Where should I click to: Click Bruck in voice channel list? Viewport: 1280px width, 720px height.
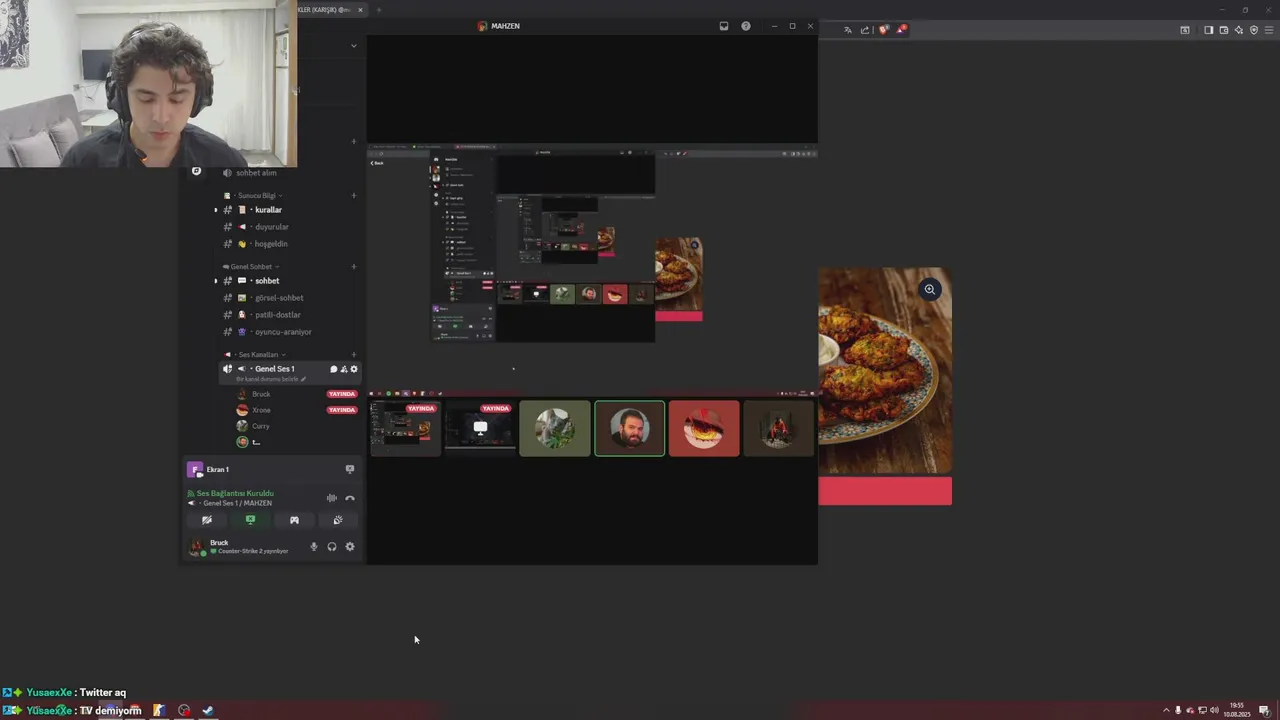pos(261,394)
